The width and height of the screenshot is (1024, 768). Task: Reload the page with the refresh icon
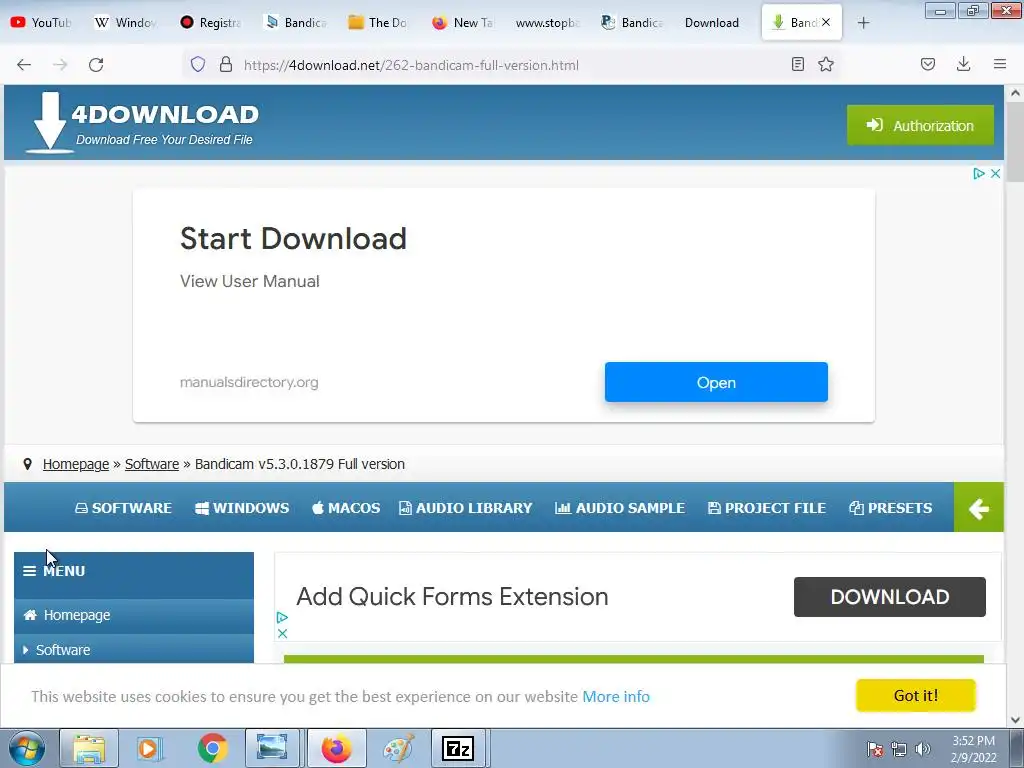click(x=96, y=65)
